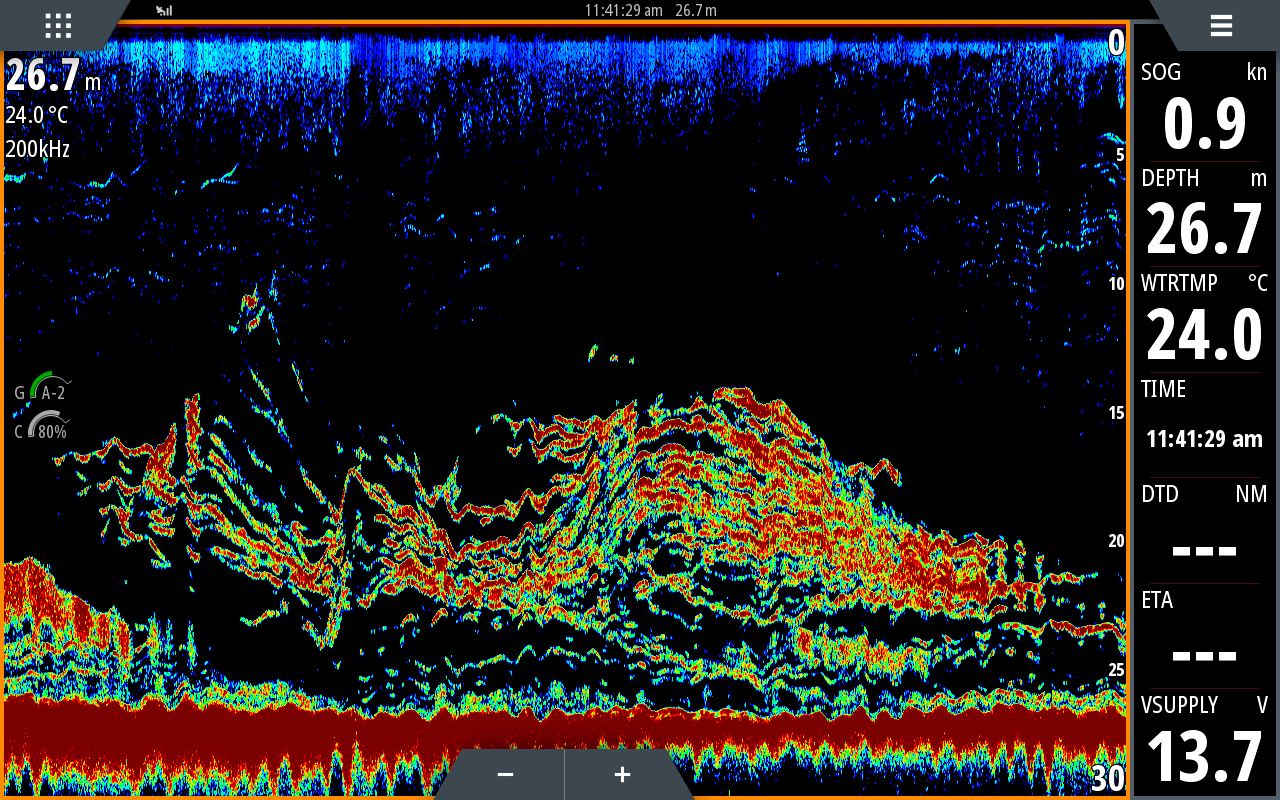Tap the 24.0 °C temperature overlay

pyautogui.click(x=39, y=116)
